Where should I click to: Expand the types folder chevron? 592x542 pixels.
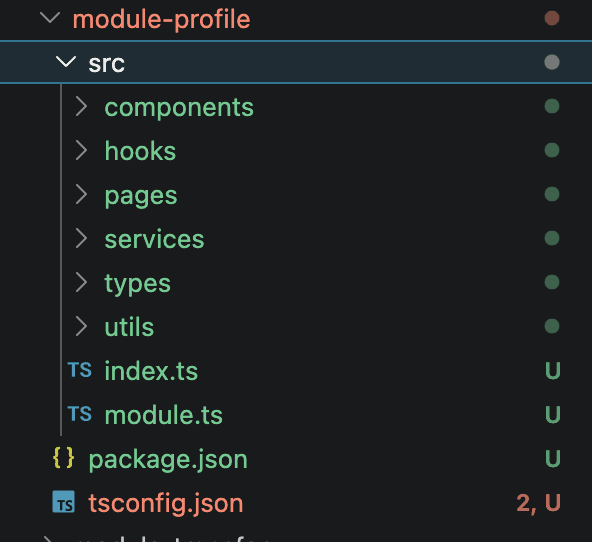[x=81, y=282]
